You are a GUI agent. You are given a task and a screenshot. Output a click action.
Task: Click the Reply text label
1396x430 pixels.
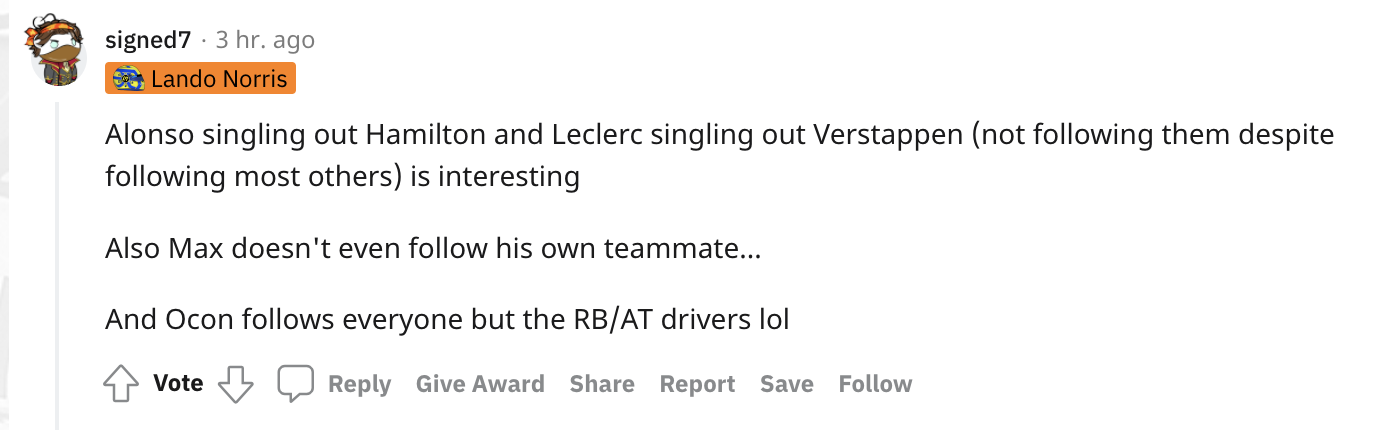(x=359, y=384)
